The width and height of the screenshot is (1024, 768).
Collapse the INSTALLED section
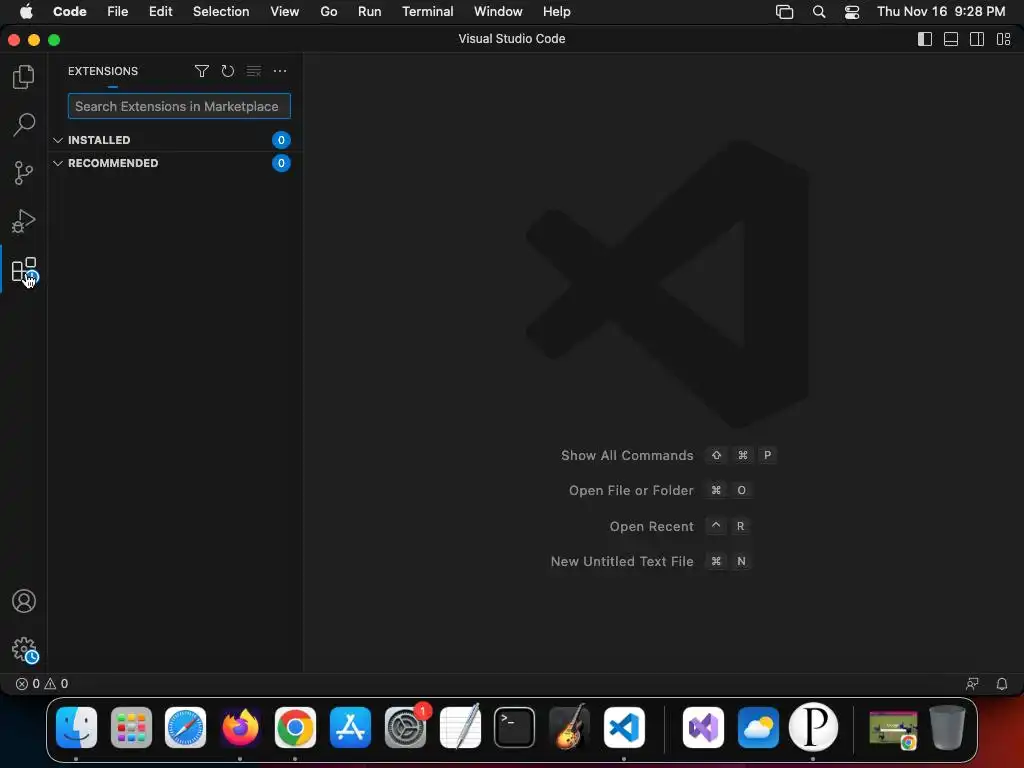(176, 140)
